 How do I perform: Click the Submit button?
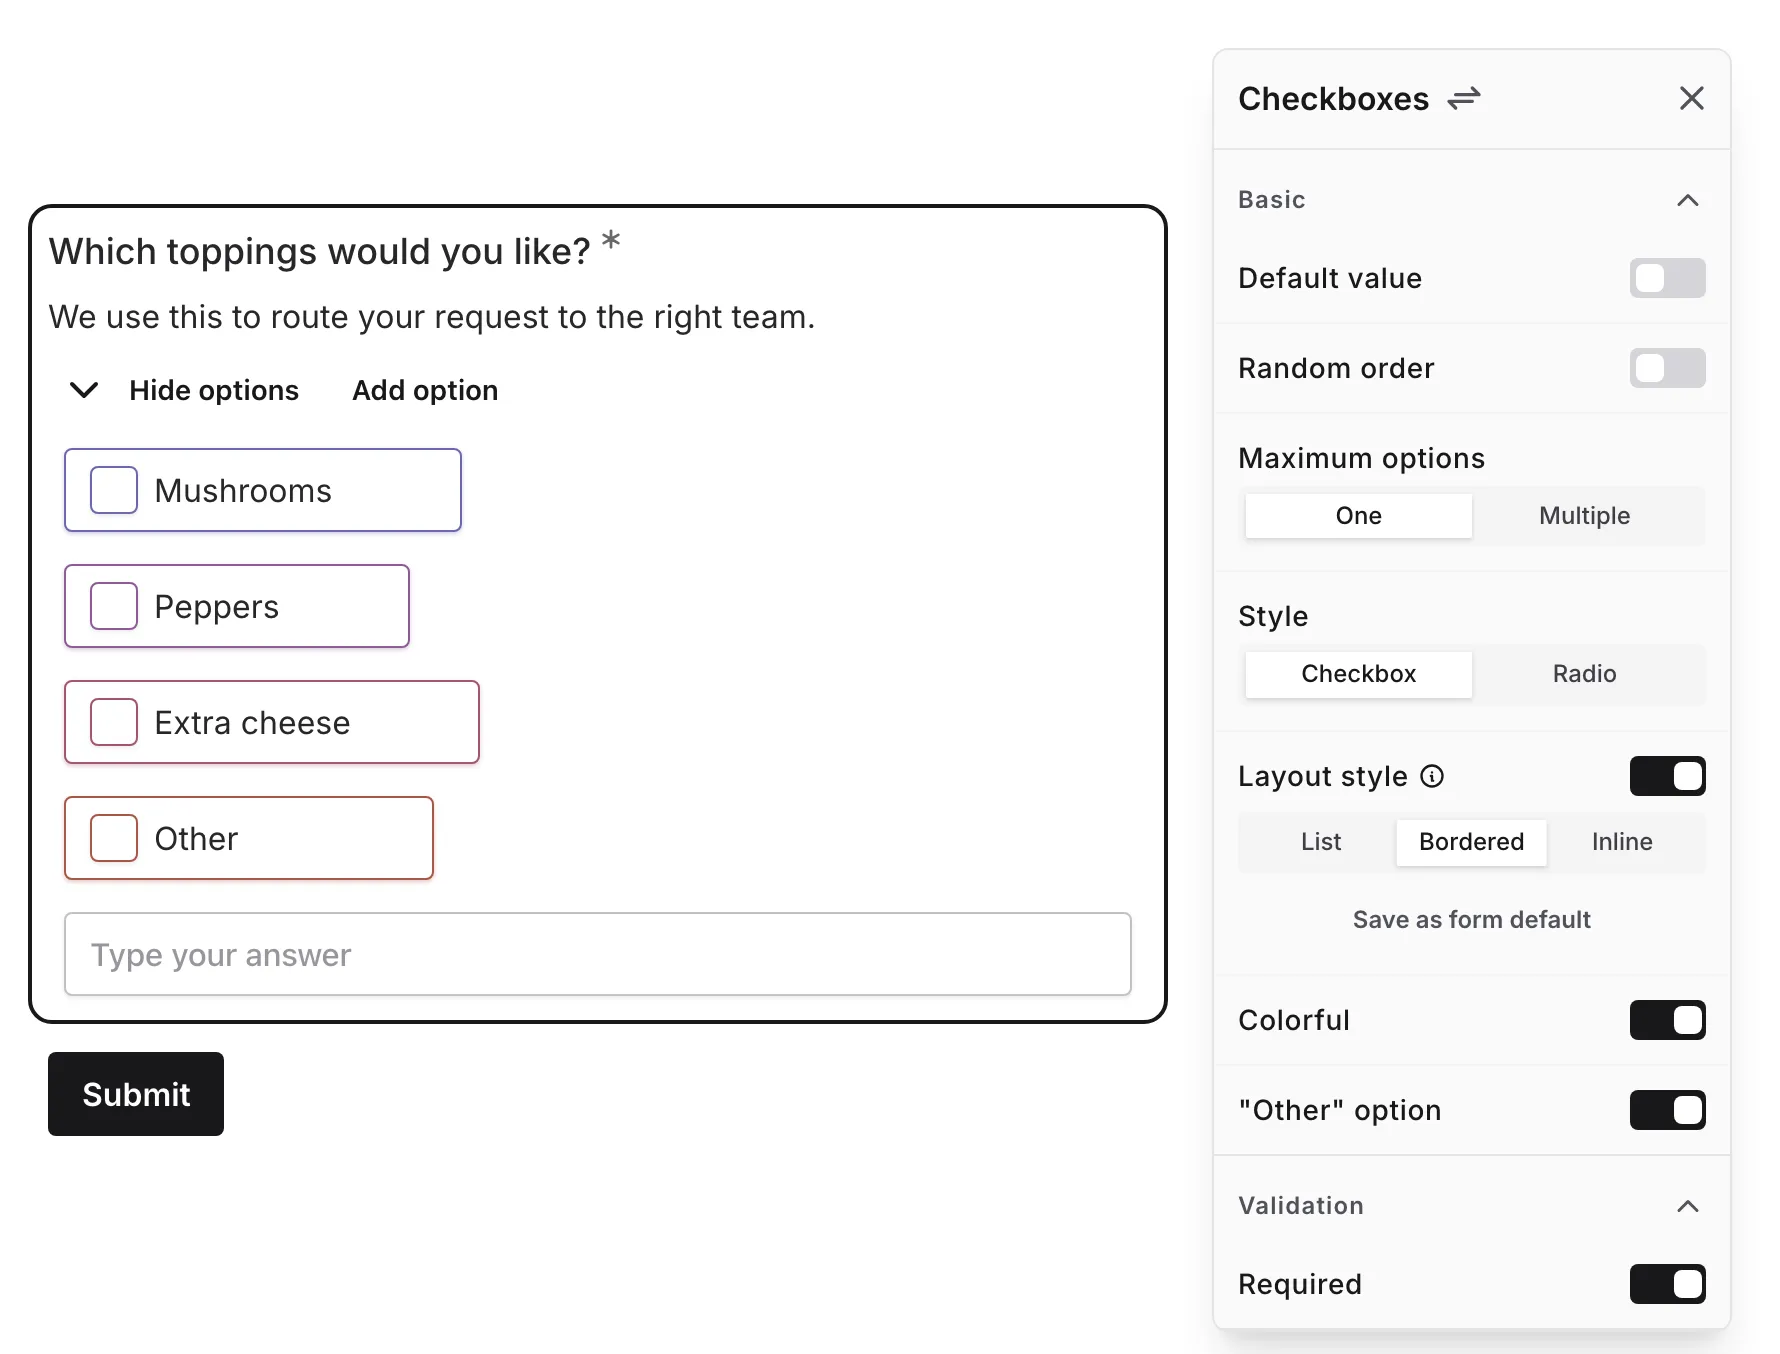point(136,1094)
